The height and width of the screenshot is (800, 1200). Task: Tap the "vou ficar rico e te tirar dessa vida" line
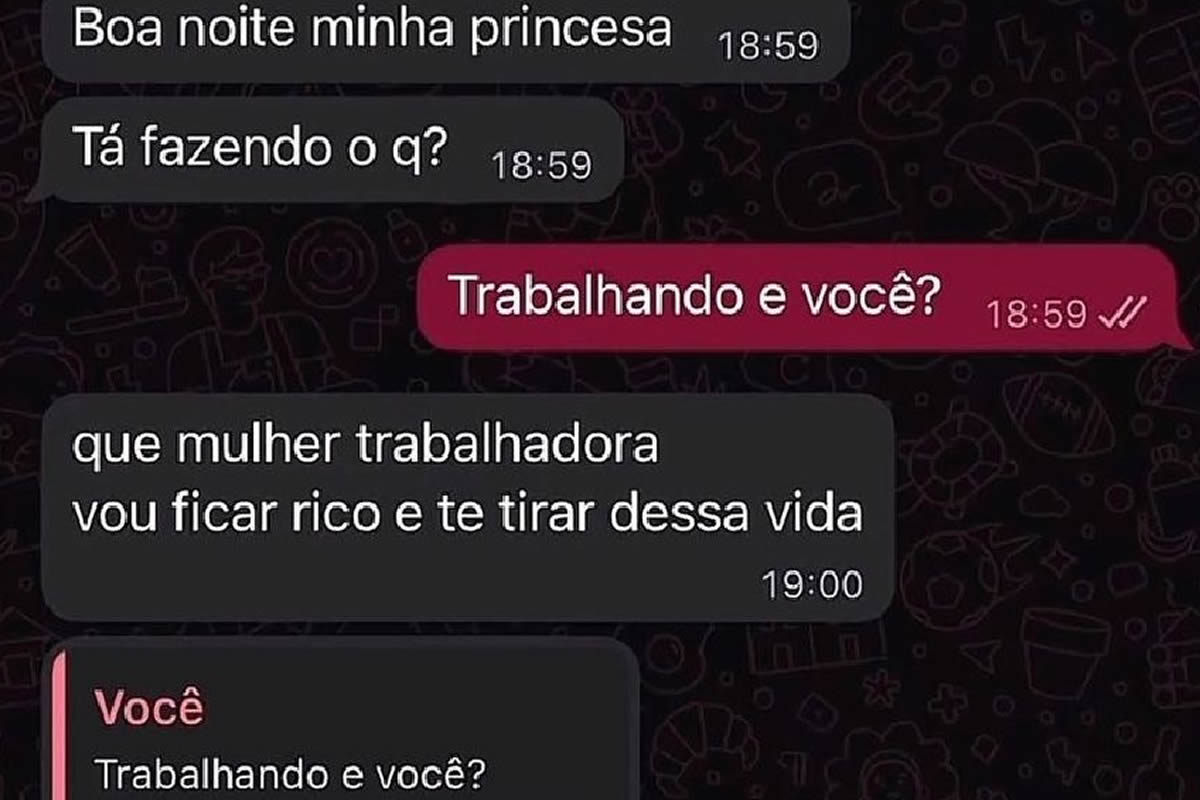[467, 514]
